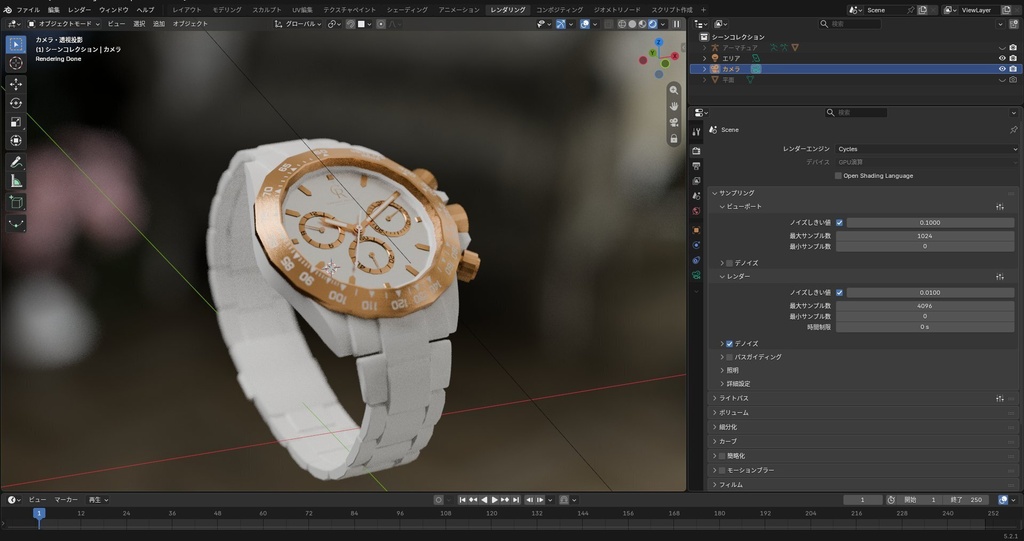Toggle render ノイズしきい値 checkbox
Screen dimensions: 1024x541
click(839, 293)
